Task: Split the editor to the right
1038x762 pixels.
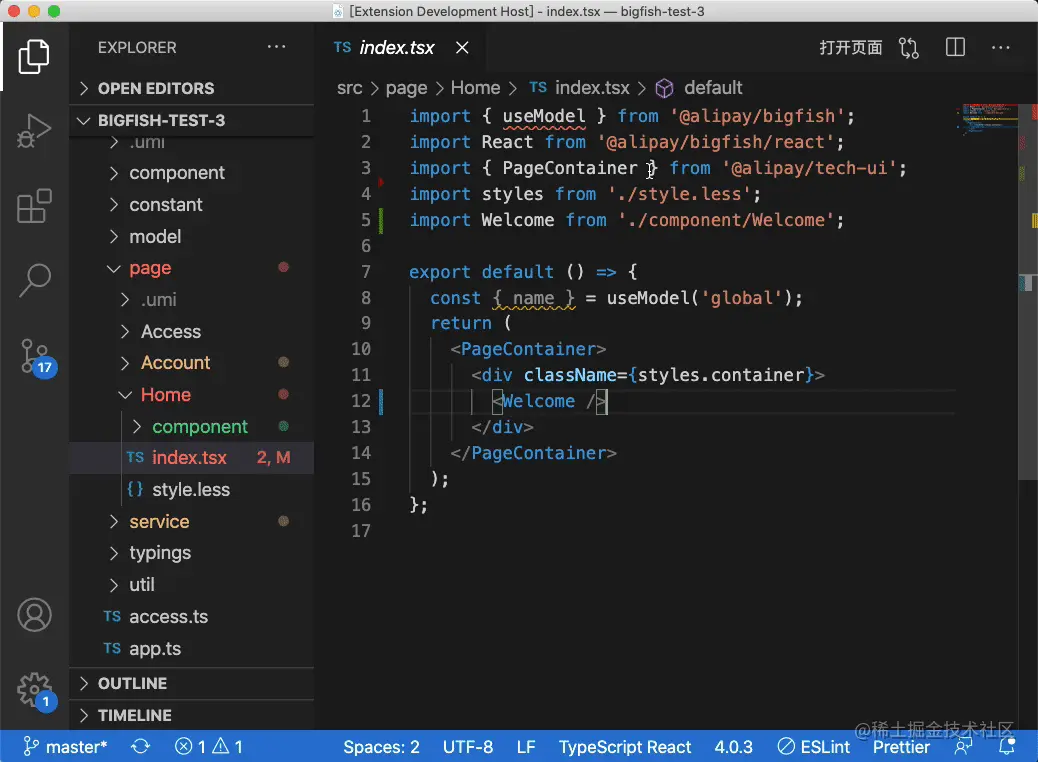Action: pyautogui.click(x=955, y=47)
